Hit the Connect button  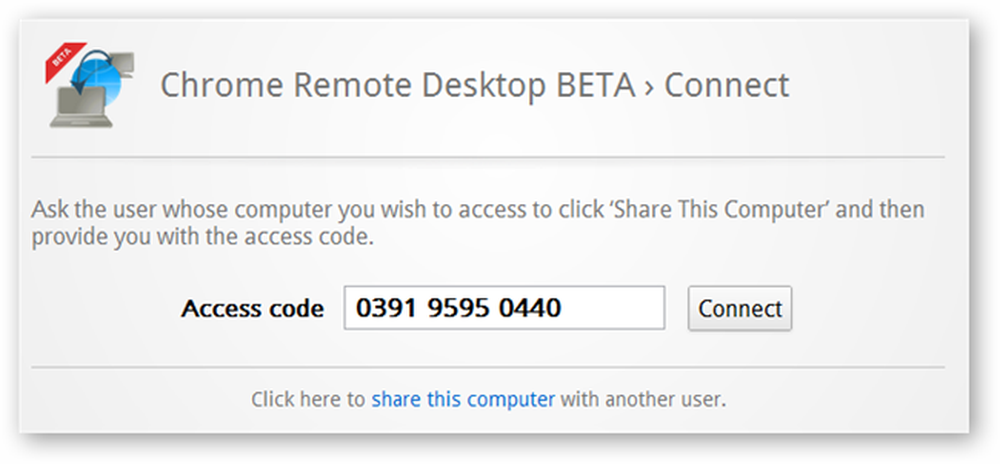(x=740, y=308)
